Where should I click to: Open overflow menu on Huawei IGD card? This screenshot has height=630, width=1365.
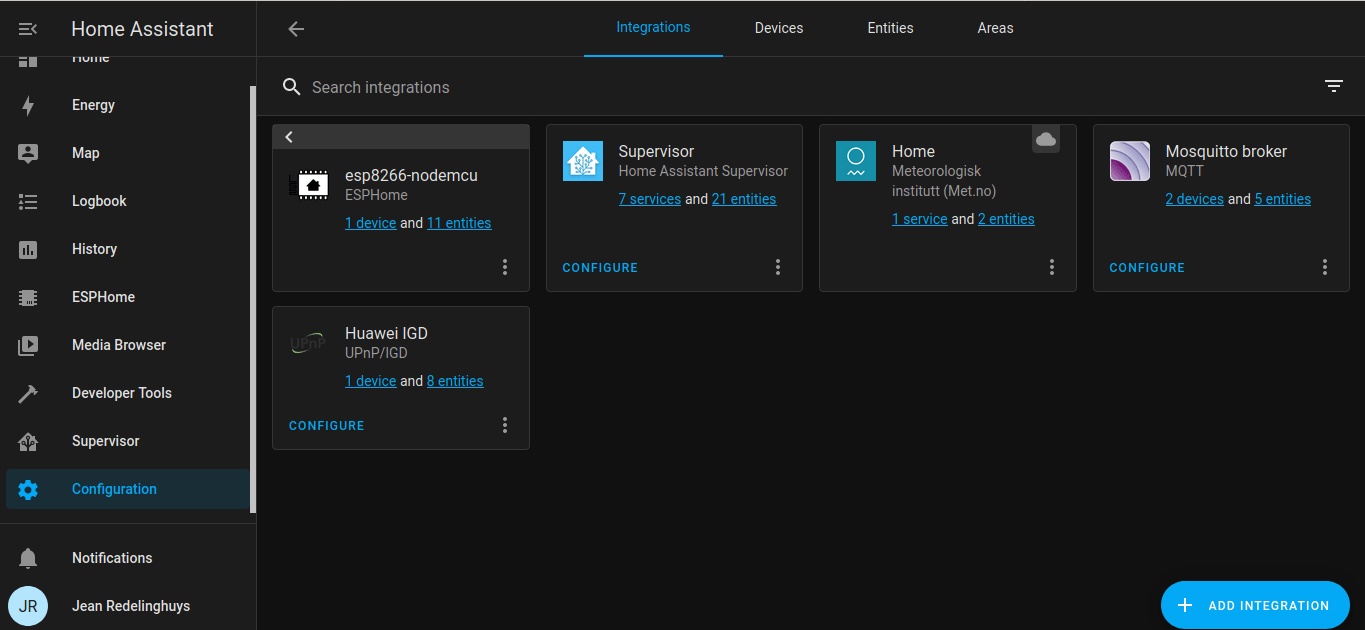point(505,425)
